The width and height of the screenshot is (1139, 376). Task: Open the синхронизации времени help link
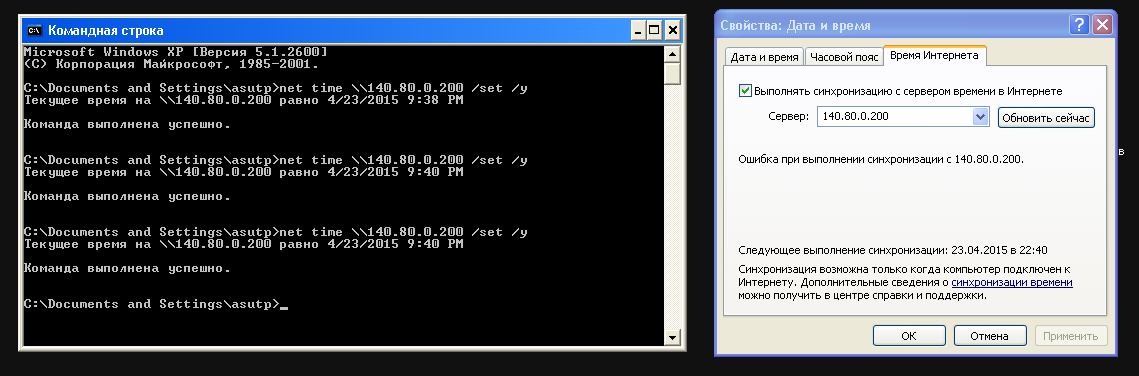pyautogui.click(x=1012, y=282)
